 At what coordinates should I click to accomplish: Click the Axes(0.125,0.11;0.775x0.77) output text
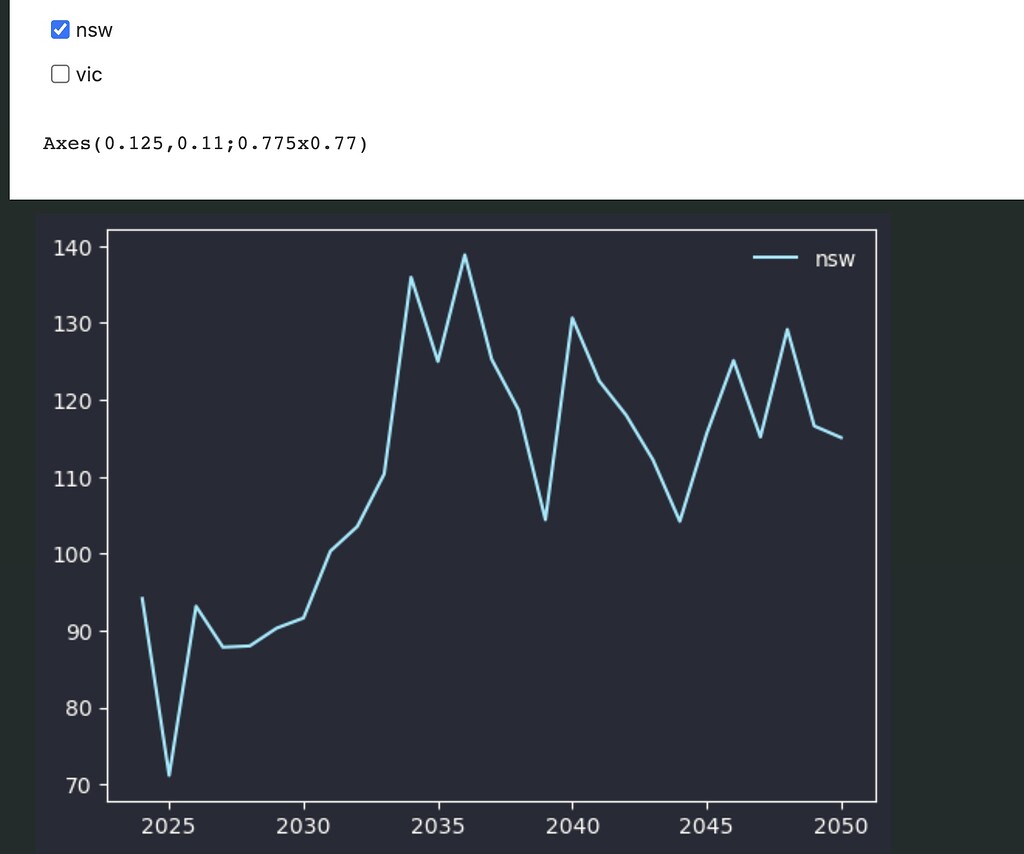click(207, 143)
